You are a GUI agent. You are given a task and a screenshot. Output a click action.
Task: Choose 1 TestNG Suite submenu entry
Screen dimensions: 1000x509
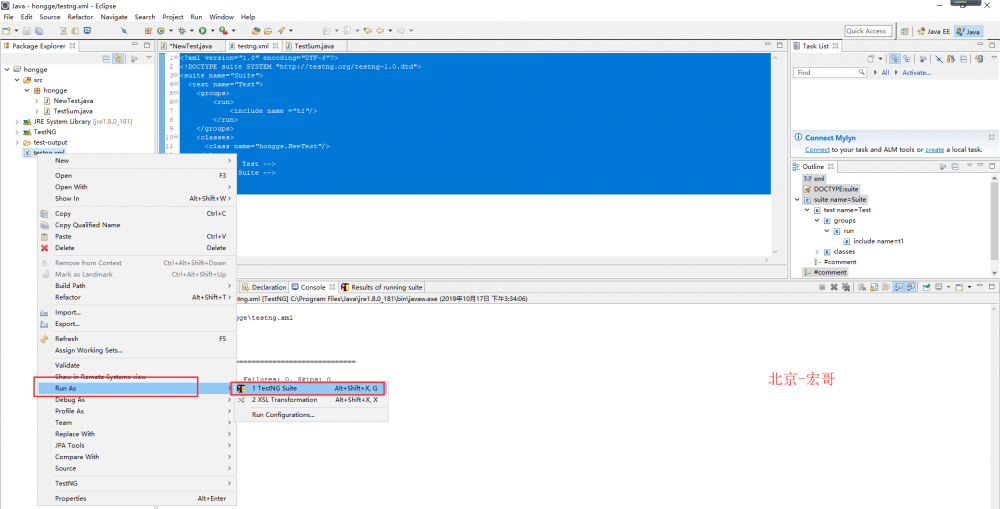pos(311,388)
